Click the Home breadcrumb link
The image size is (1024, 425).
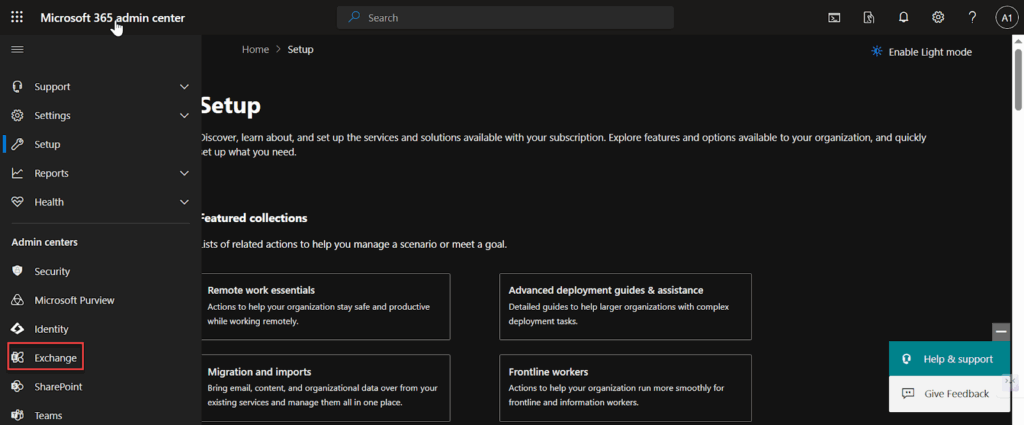click(x=255, y=49)
